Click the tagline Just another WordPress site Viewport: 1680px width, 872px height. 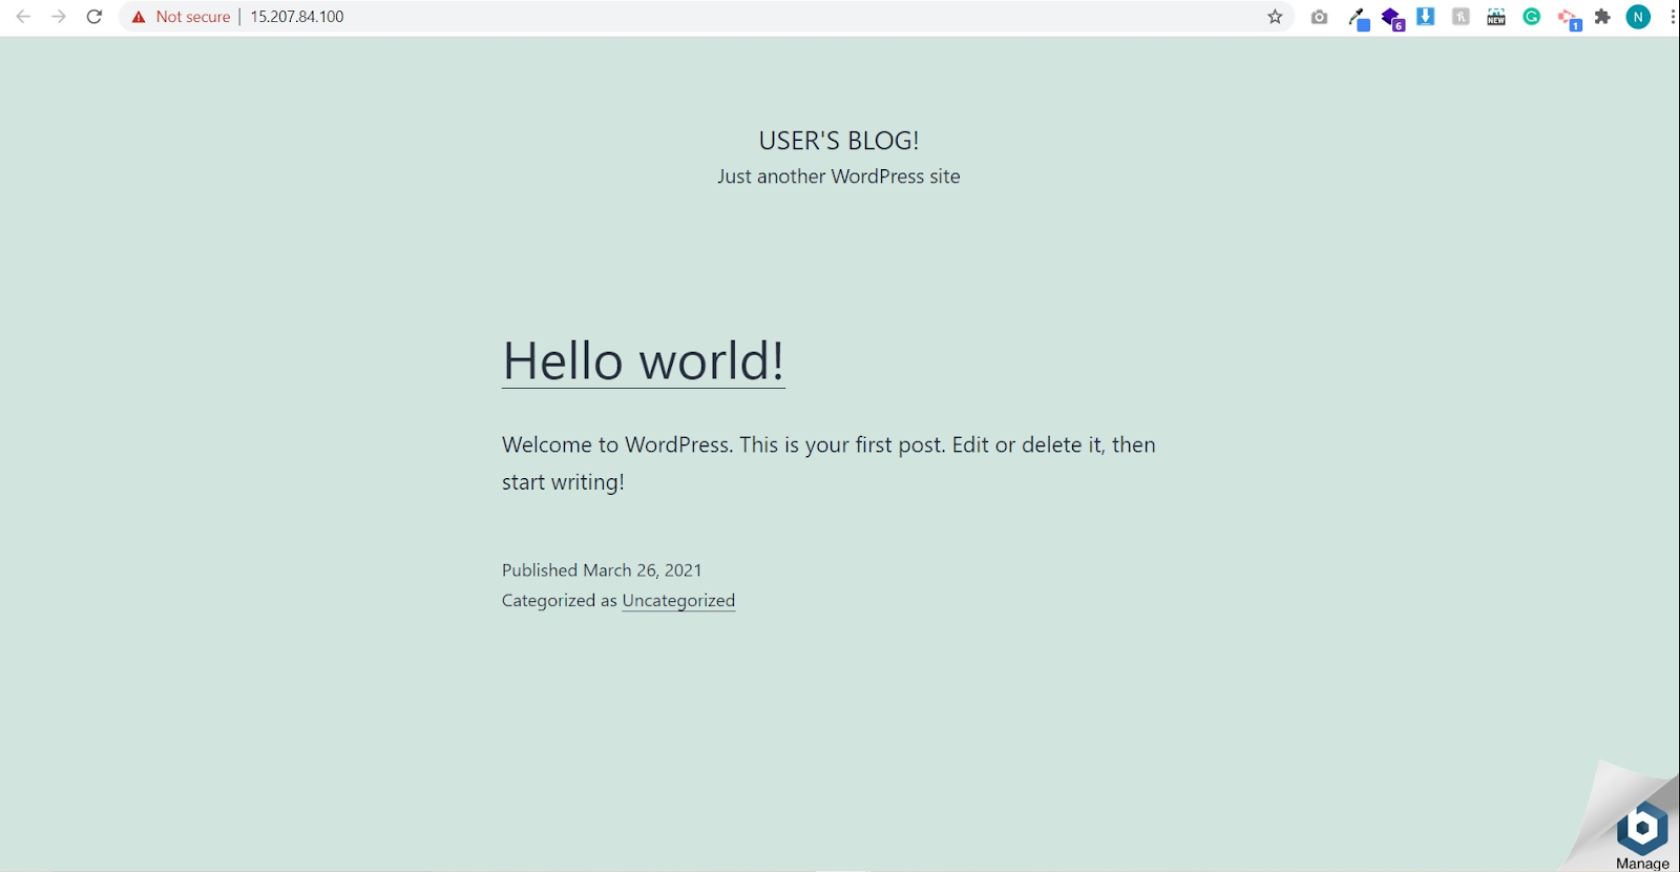[x=838, y=176]
